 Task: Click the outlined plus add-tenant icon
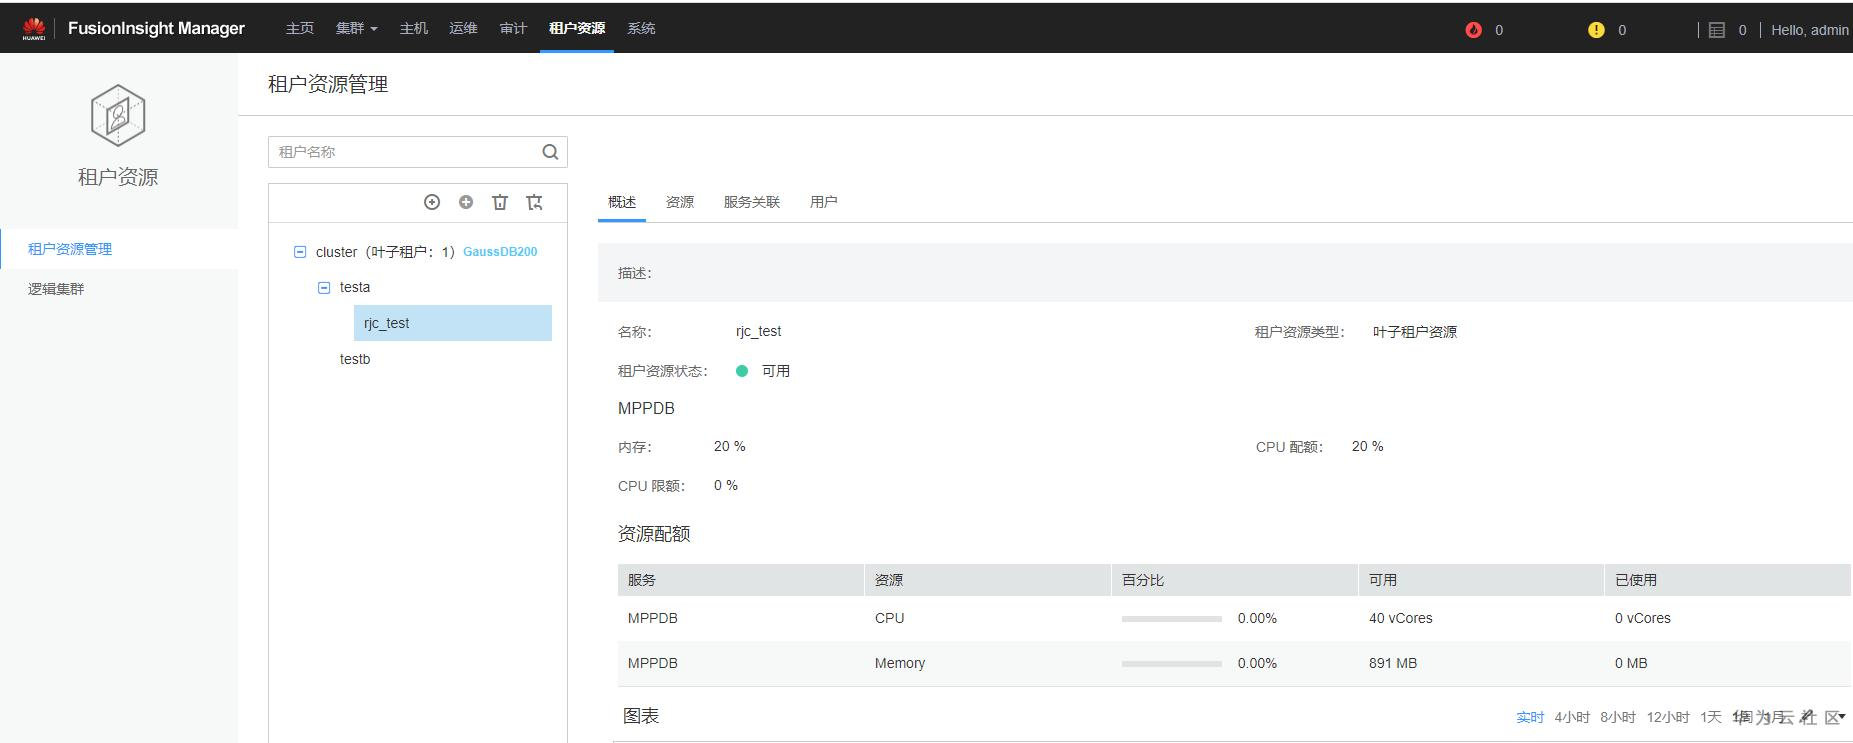tap(432, 202)
